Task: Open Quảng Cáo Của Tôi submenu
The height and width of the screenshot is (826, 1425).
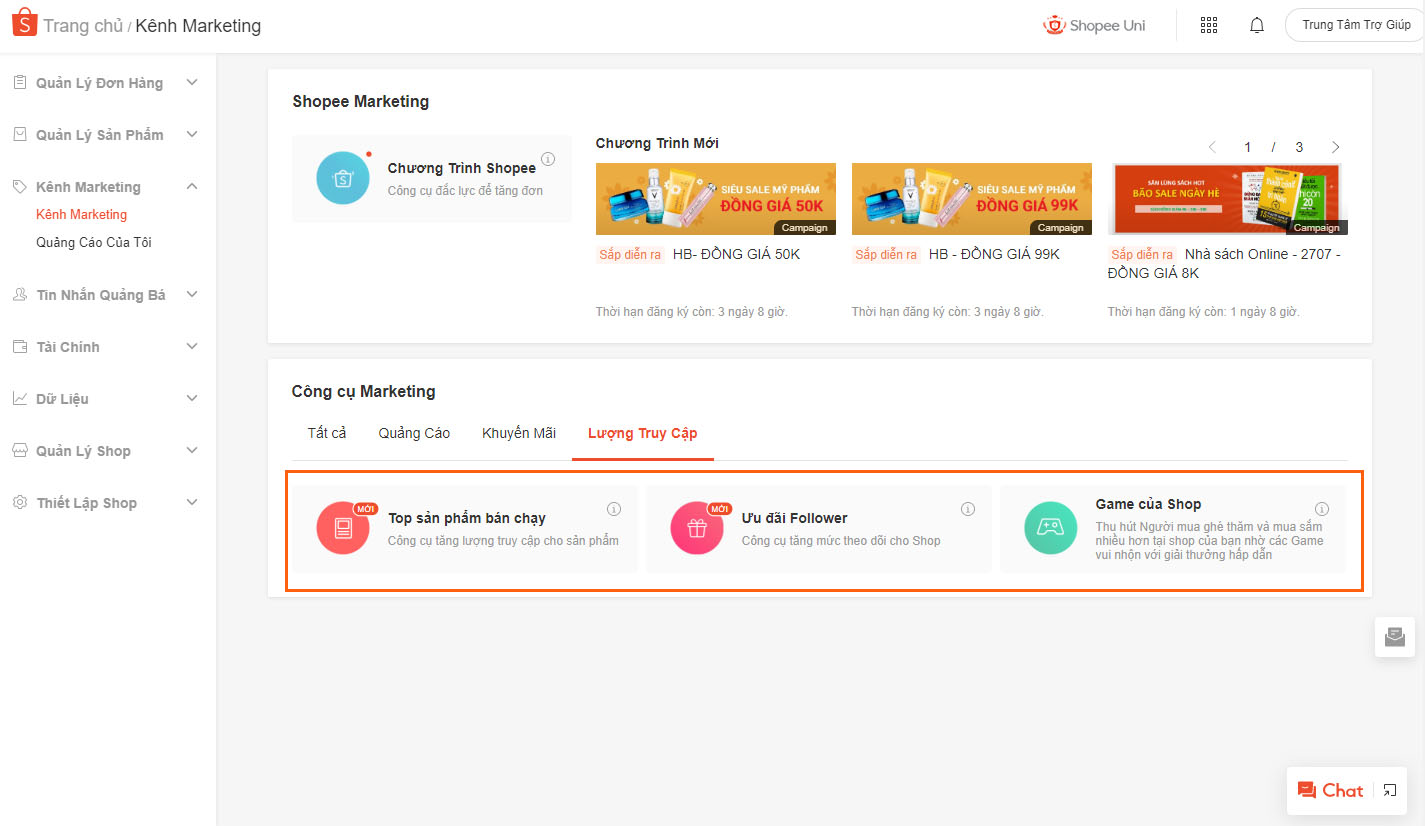Action: pos(94,242)
